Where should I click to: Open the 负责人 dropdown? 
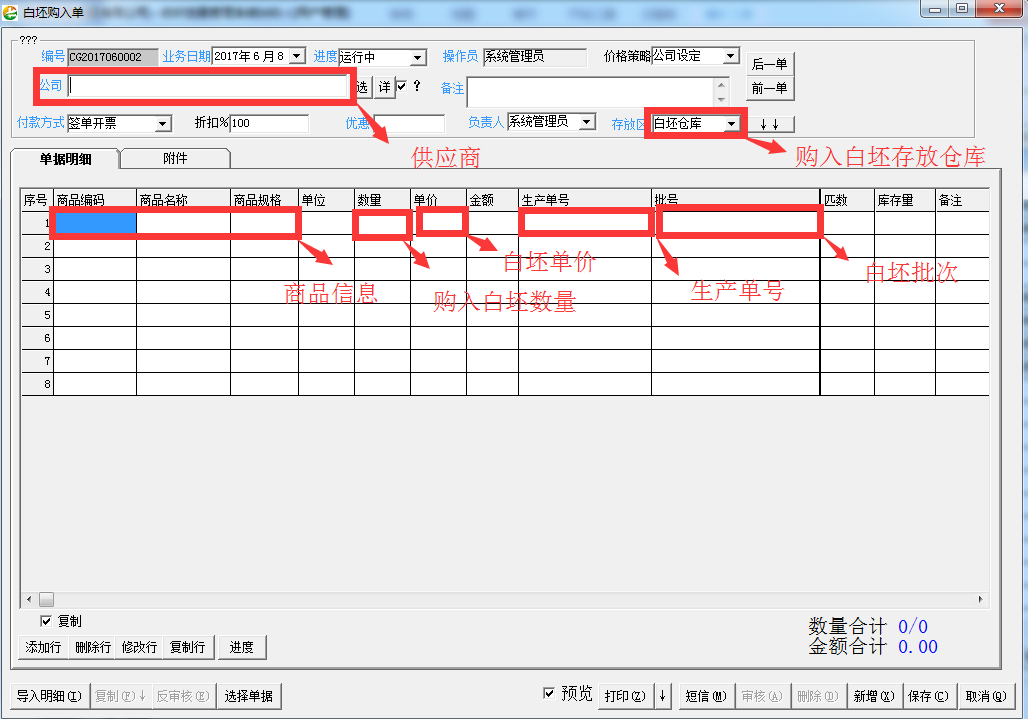587,122
